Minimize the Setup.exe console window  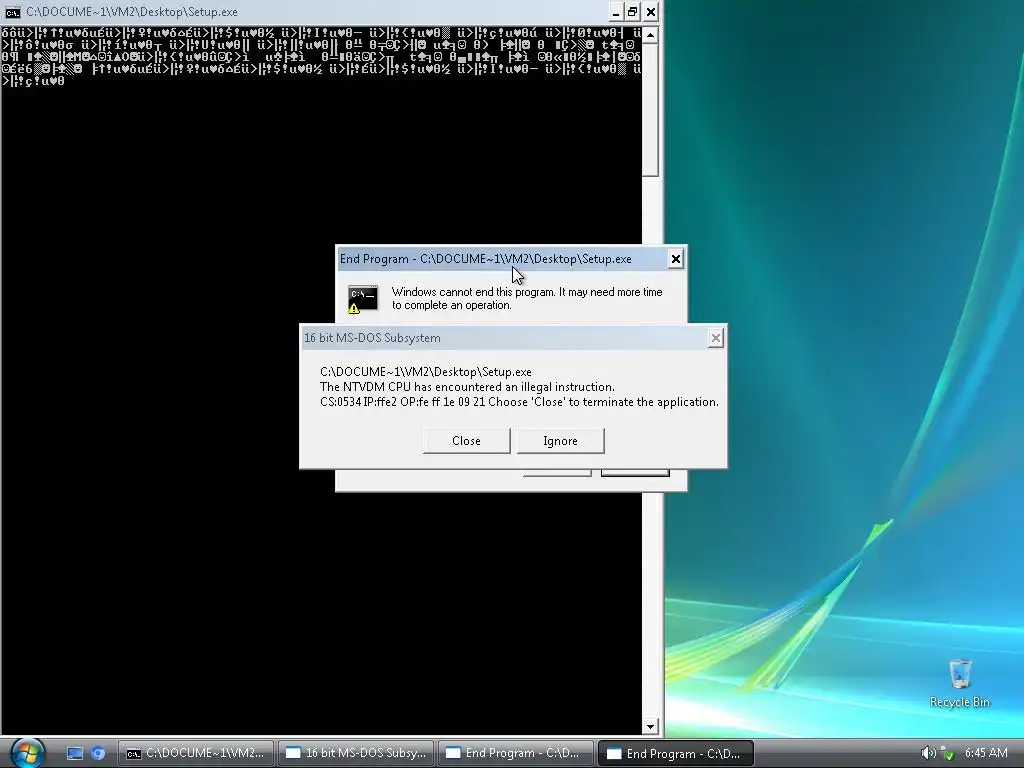click(615, 12)
